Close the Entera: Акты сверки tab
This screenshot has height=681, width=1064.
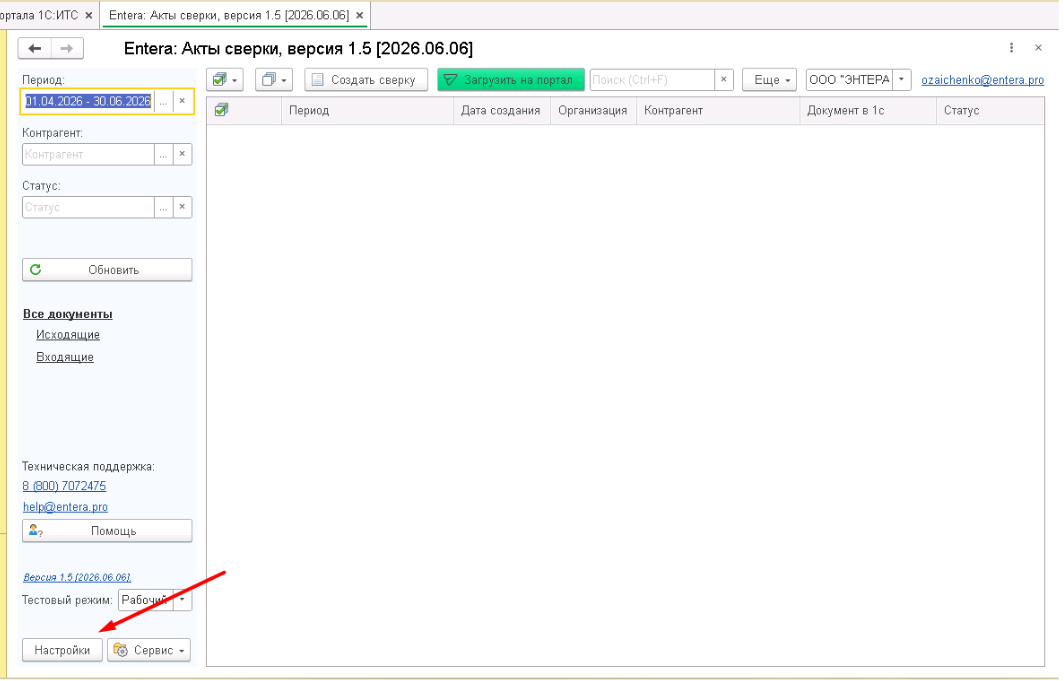coord(360,15)
